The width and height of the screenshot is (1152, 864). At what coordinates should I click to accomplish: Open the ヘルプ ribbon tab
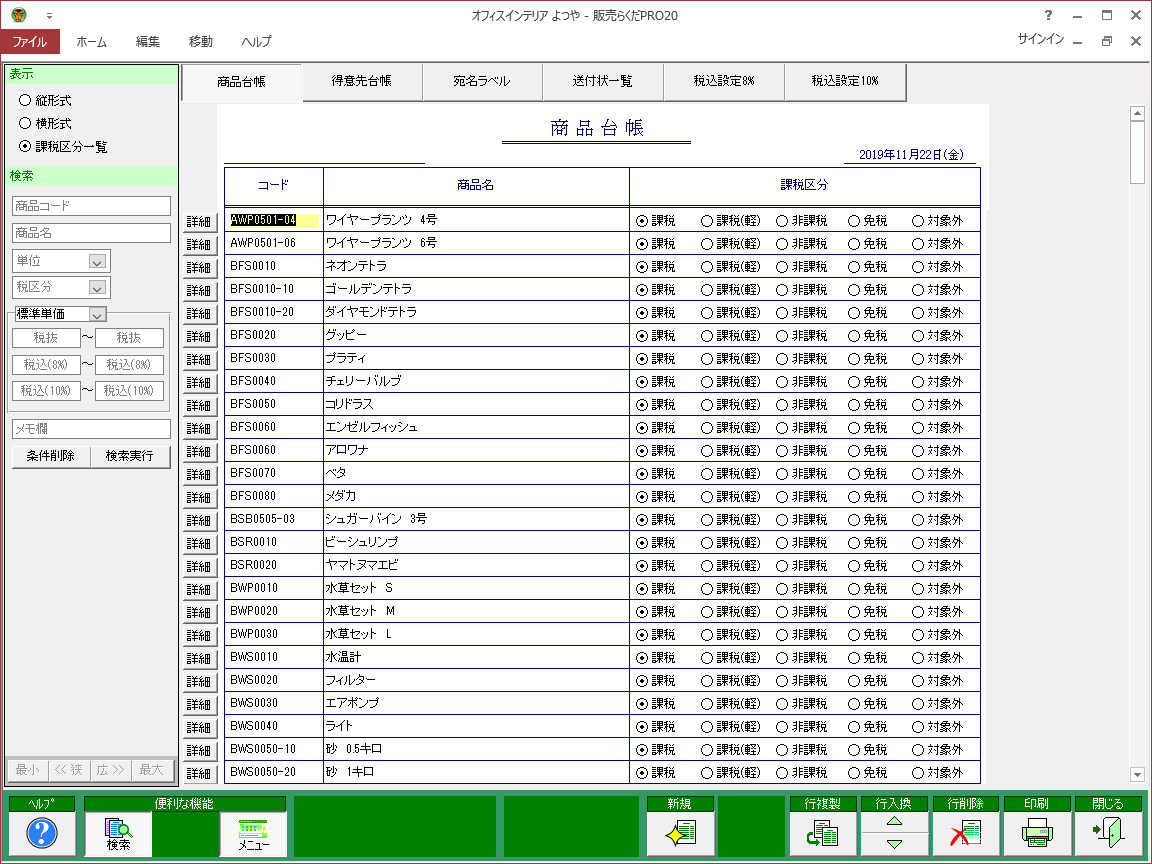pyautogui.click(x=256, y=42)
